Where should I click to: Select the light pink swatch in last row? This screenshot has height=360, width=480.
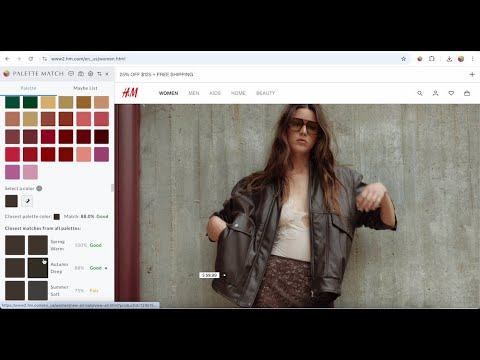point(30,172)
